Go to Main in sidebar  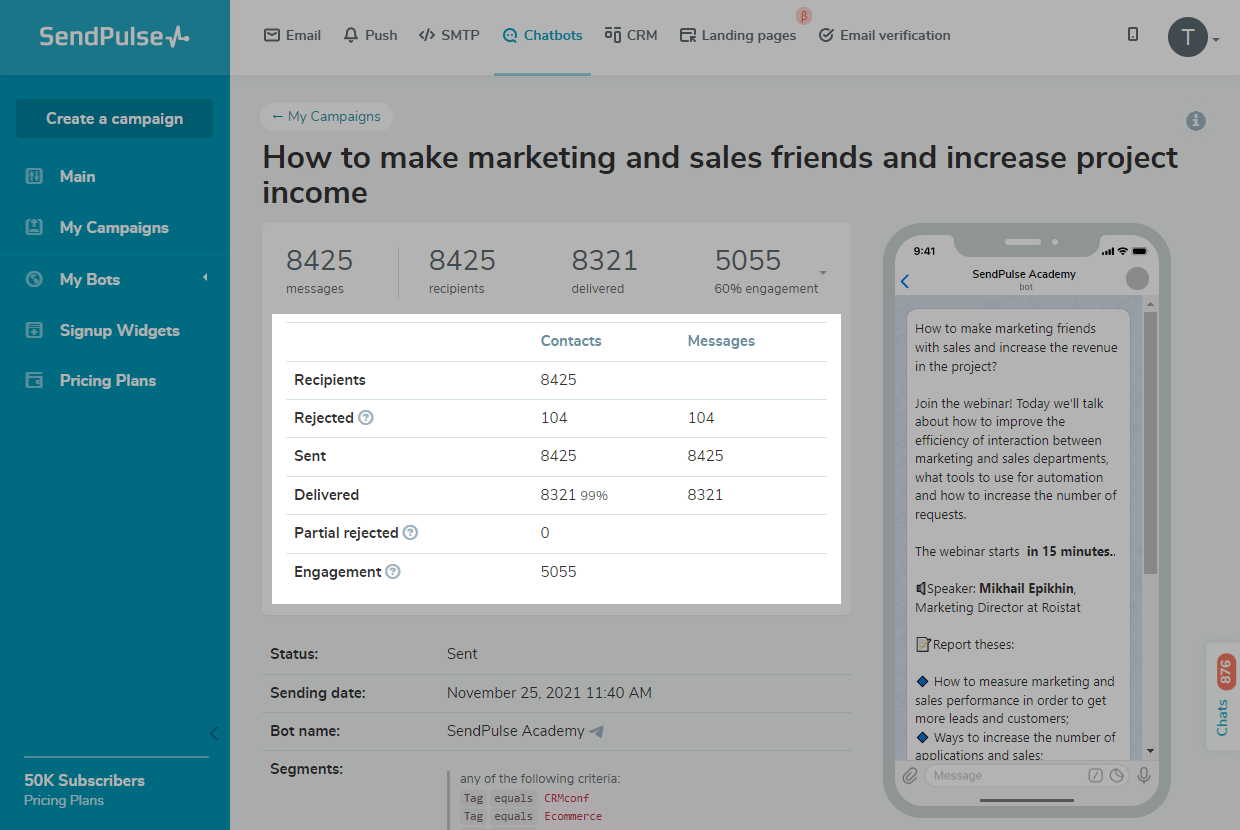[x=77, y=176]
